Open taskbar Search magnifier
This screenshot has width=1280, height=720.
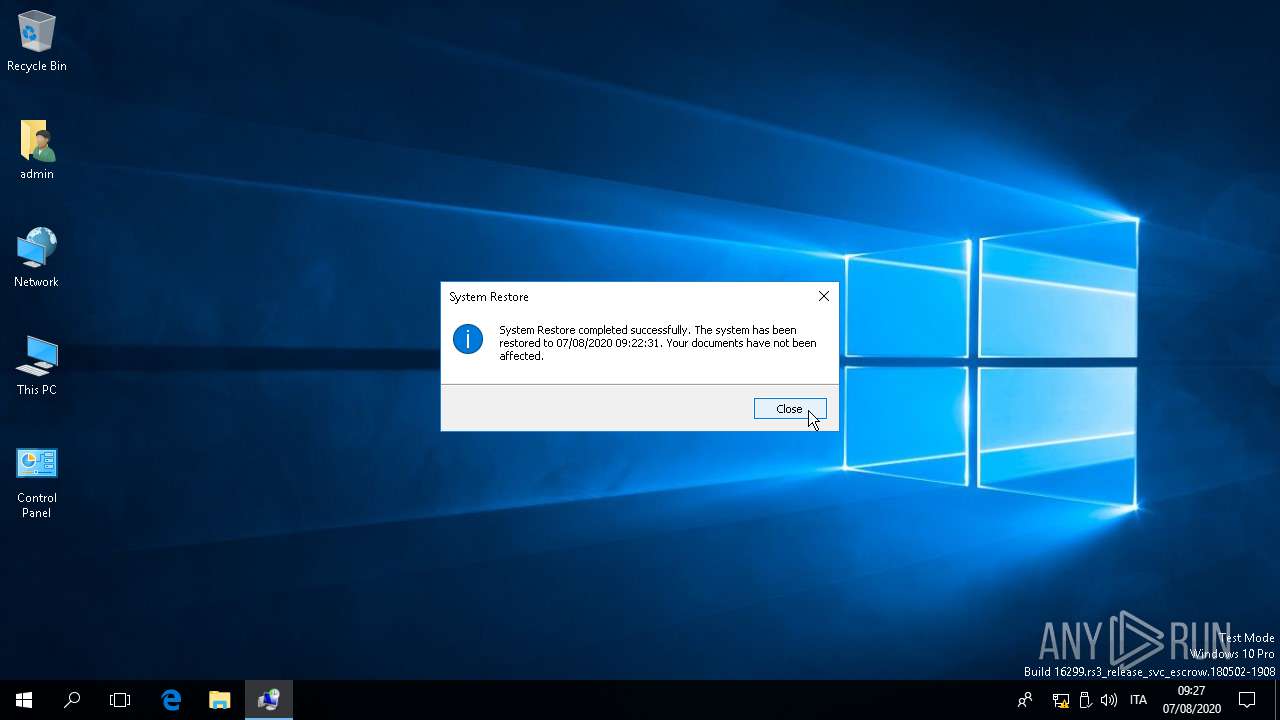click(x=72, y=700)
